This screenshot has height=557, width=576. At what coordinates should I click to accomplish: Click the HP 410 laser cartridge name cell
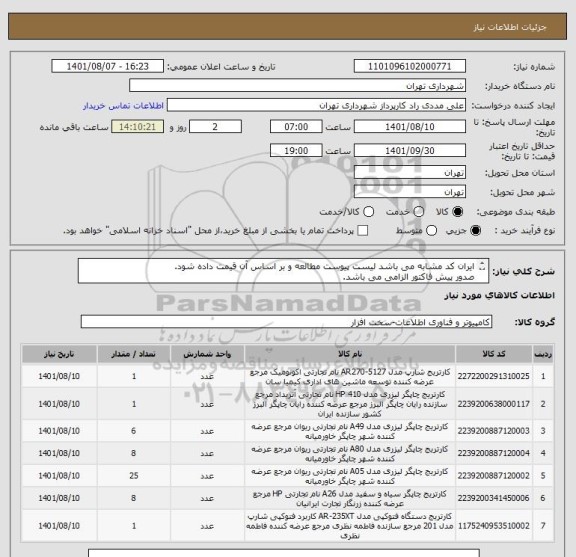click(350, 404)
